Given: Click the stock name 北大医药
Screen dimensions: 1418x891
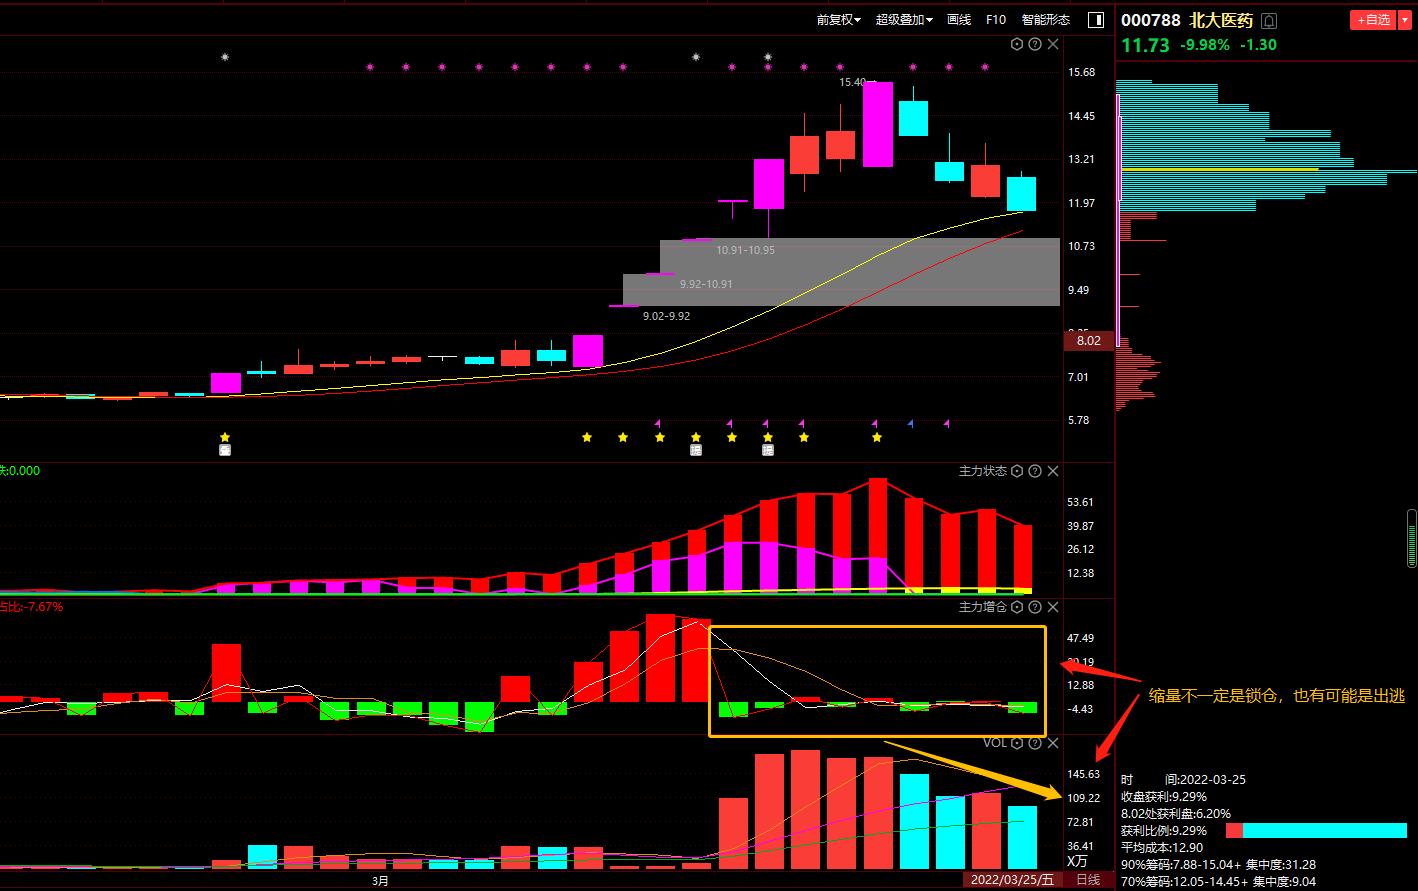Looking at the screenshot, I should [x=1221, y=21].
